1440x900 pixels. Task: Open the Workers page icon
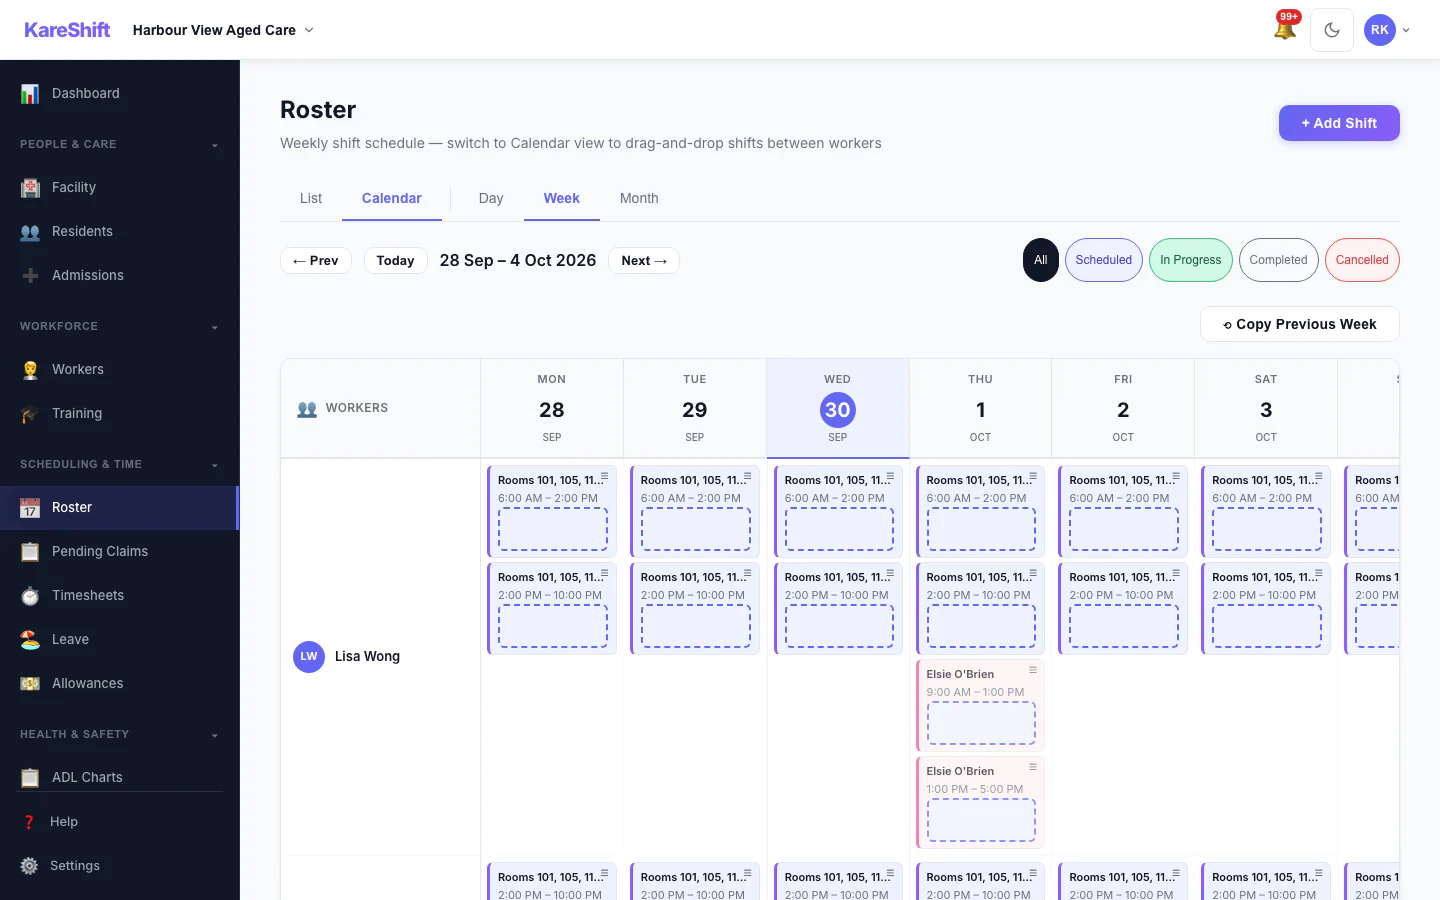point(31,370)
